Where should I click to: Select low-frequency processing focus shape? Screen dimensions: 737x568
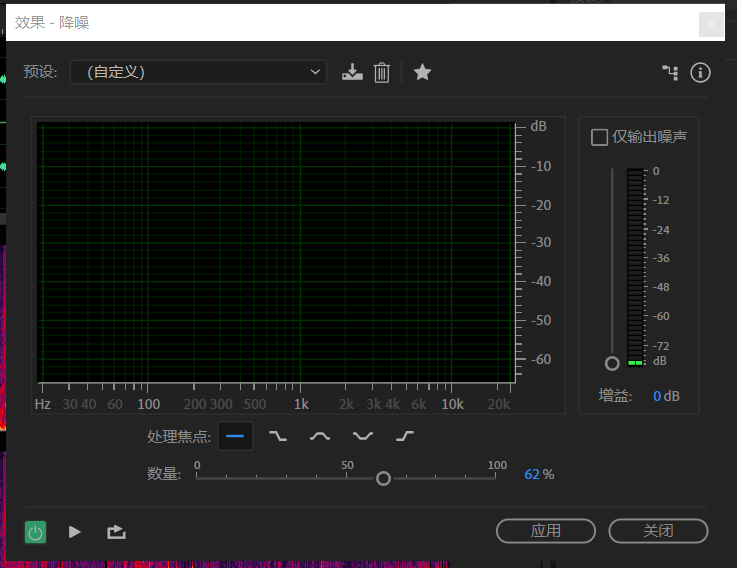pos(278,436)
